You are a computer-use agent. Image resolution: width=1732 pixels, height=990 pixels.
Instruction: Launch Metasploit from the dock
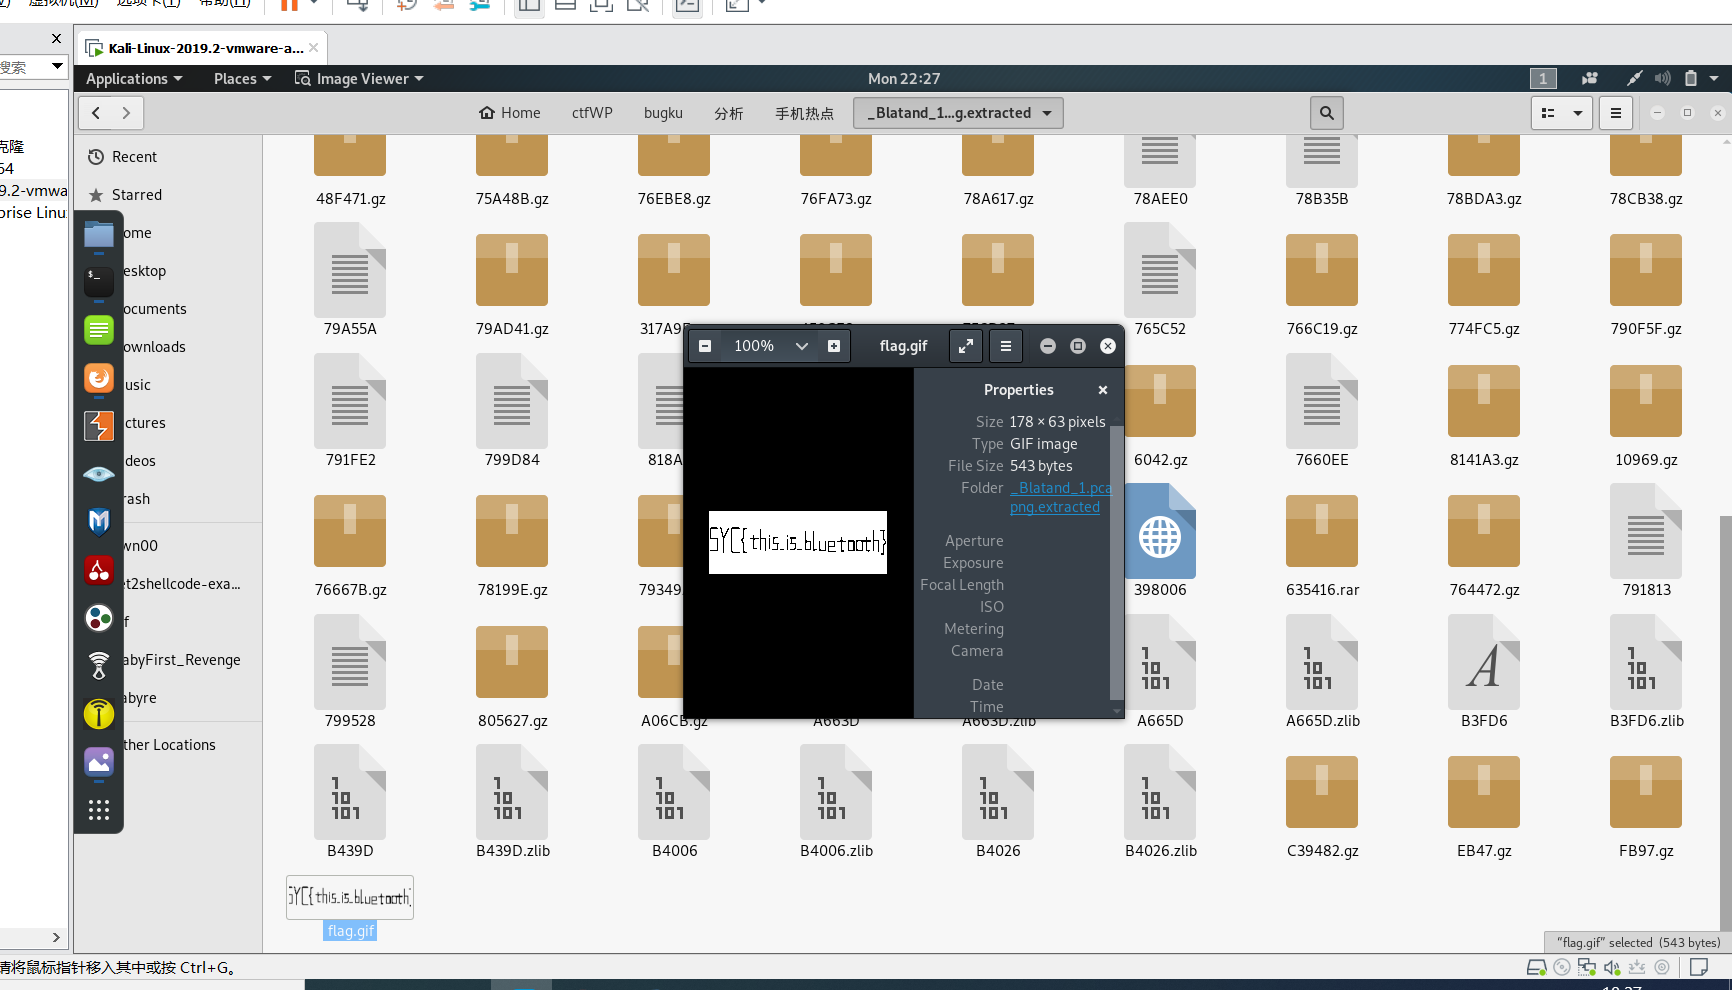(x=99, y=521)
